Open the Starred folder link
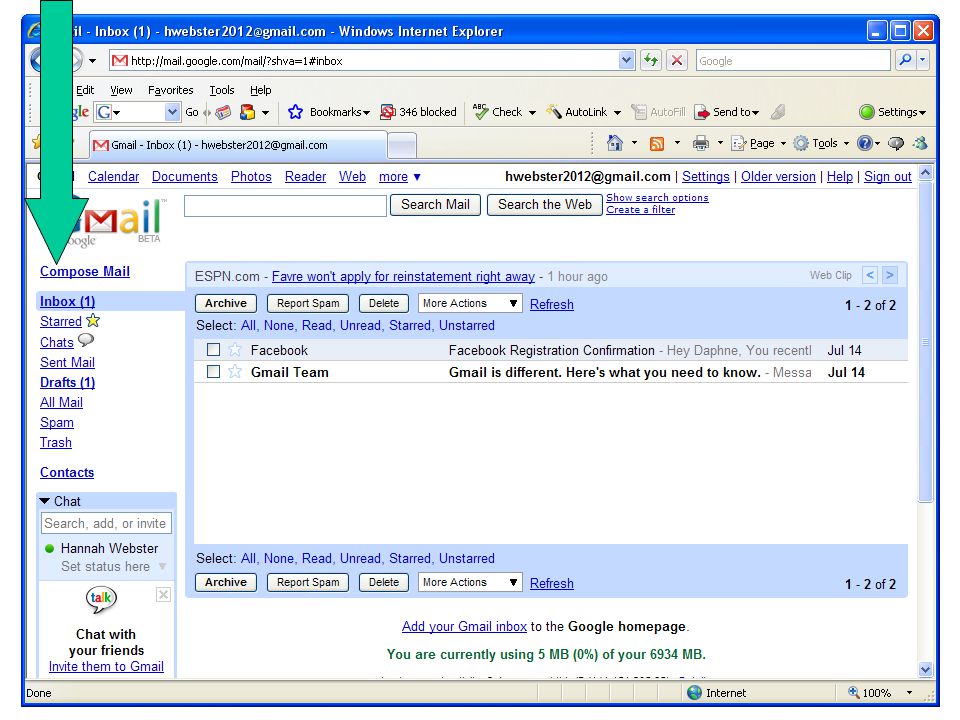This screenshot has width=960, height=720. pyautogui.click(x=61, y=321)
